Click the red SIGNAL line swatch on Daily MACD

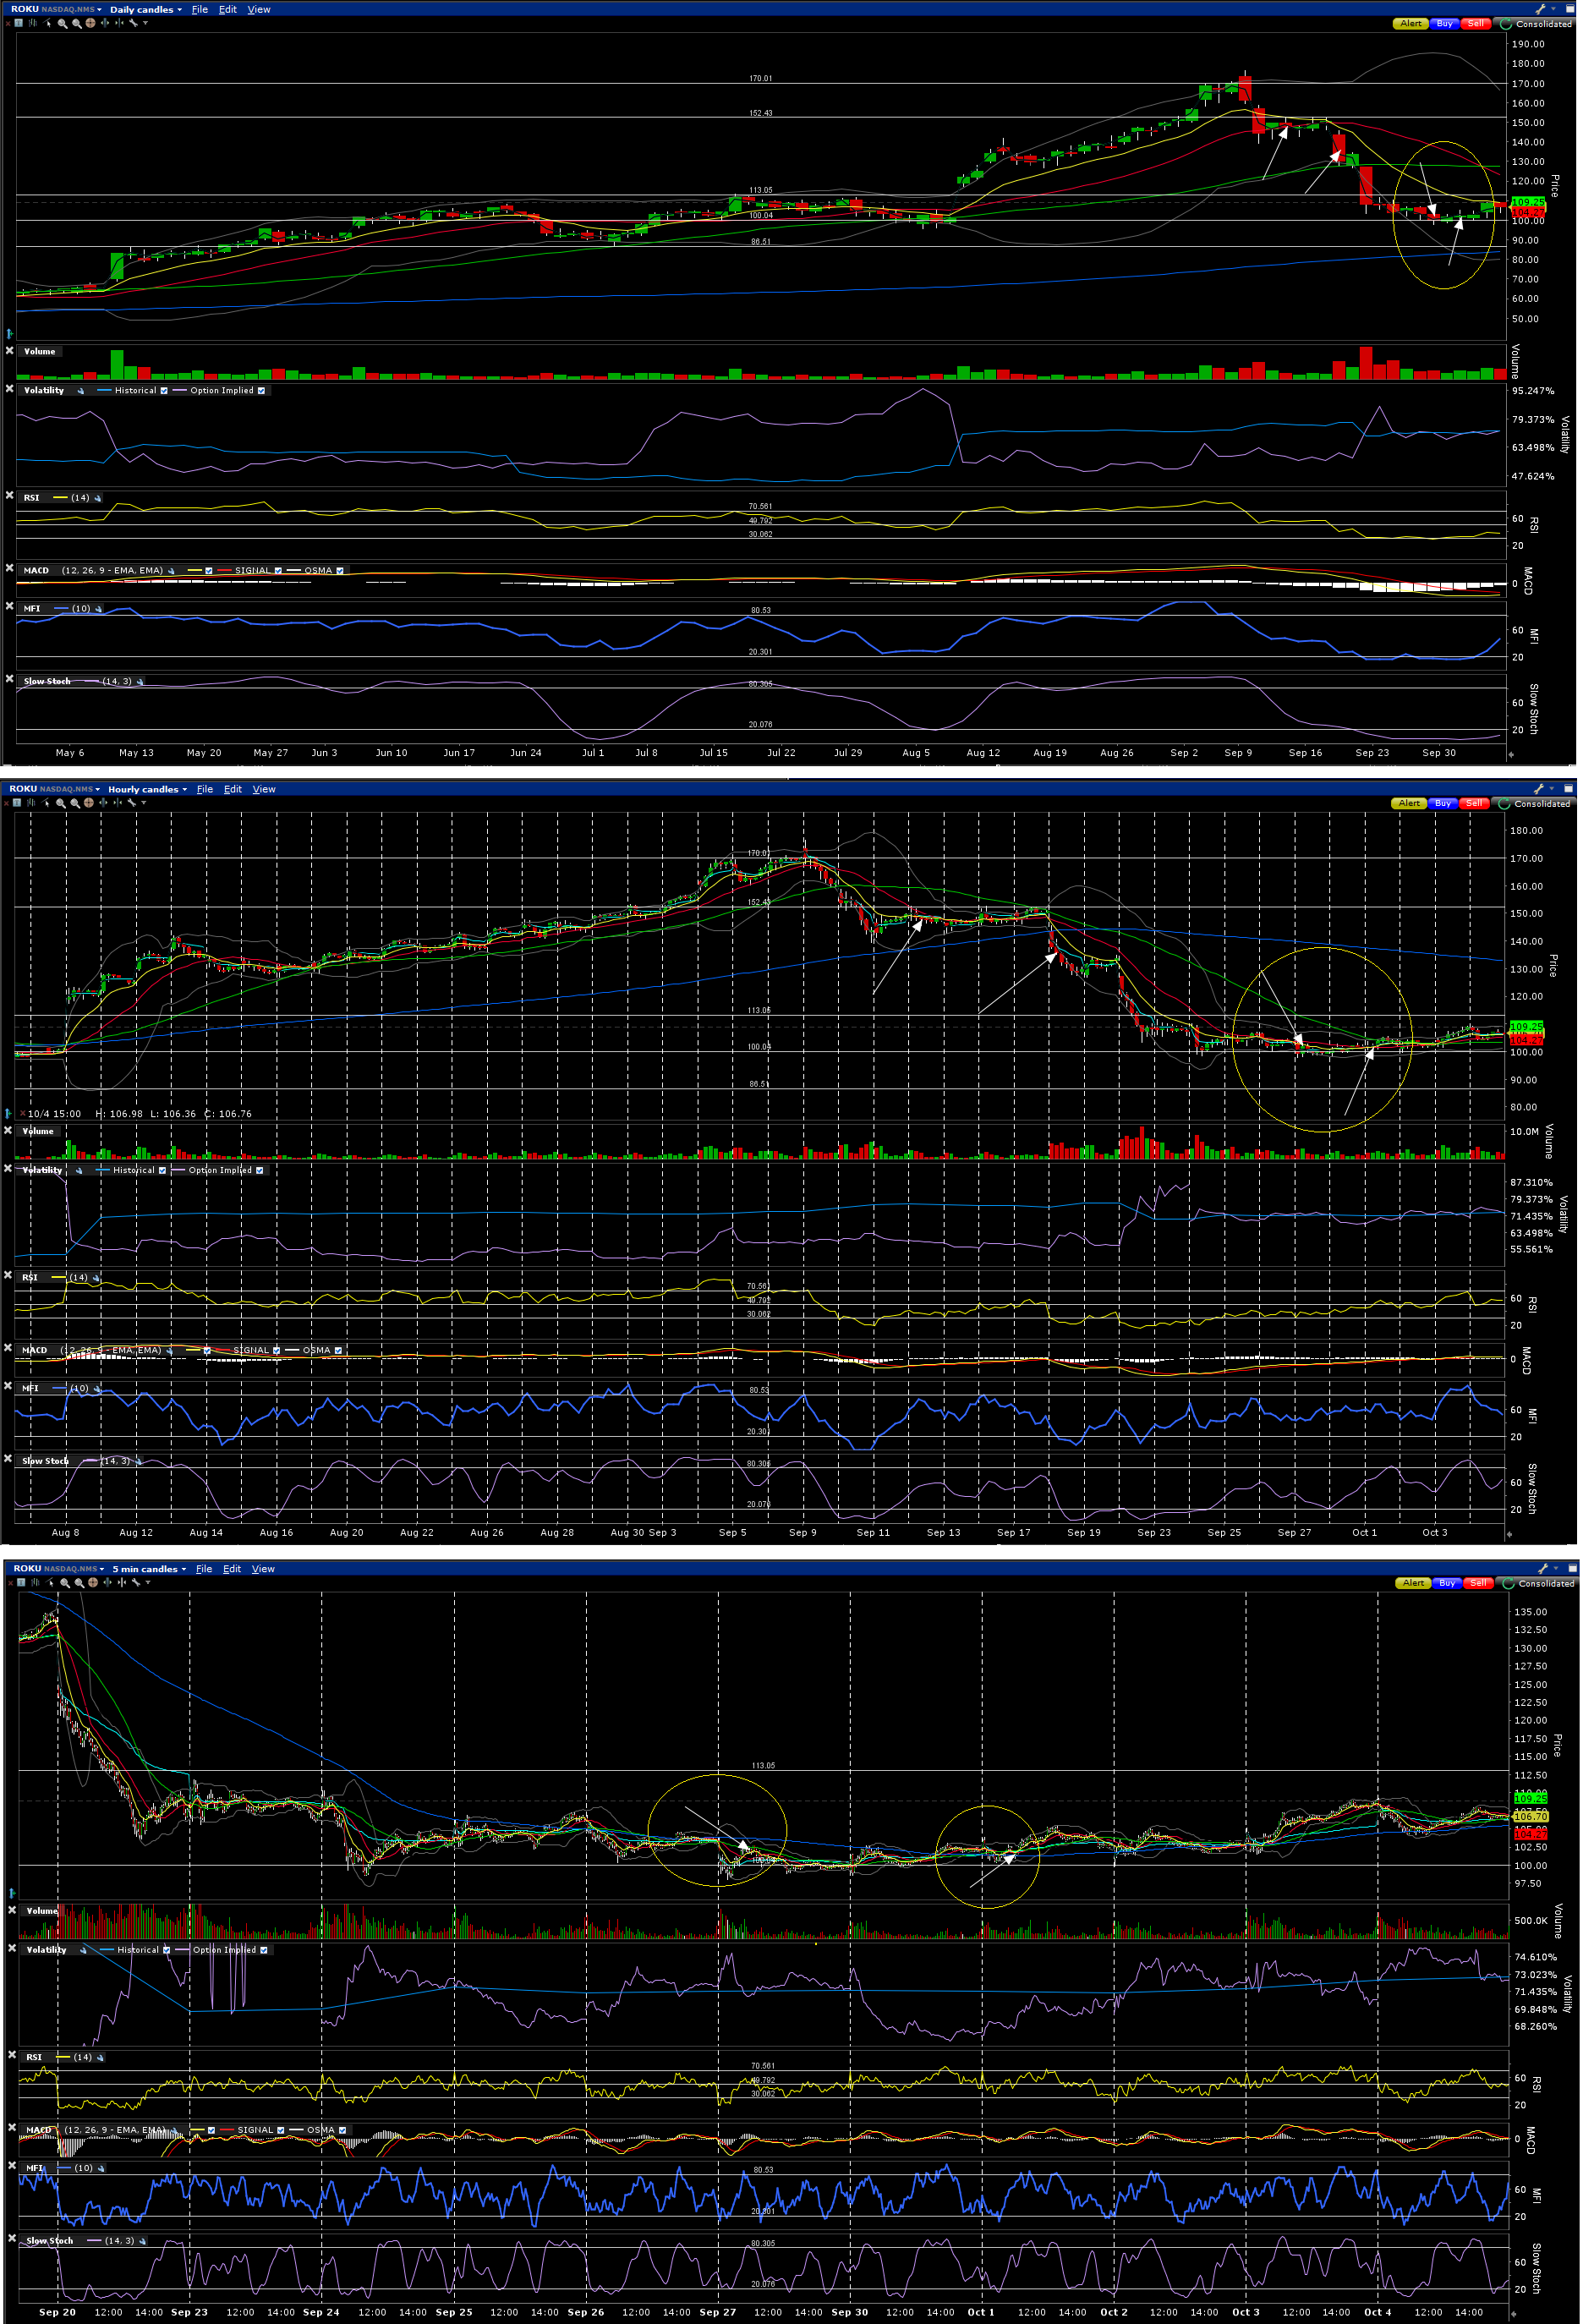[x=224, y=571]
